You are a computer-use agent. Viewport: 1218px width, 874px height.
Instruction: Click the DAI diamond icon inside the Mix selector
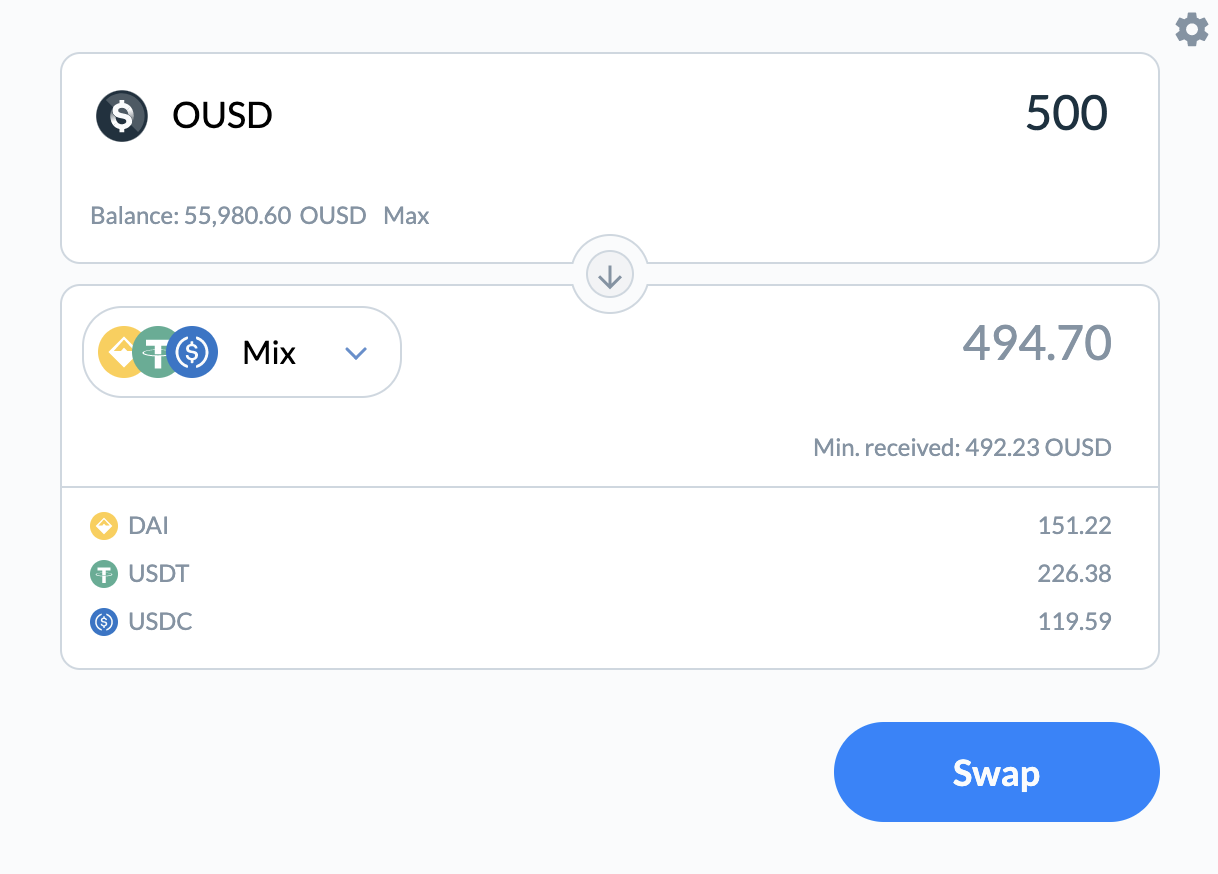pyautogui.click(x=122, y=352)
